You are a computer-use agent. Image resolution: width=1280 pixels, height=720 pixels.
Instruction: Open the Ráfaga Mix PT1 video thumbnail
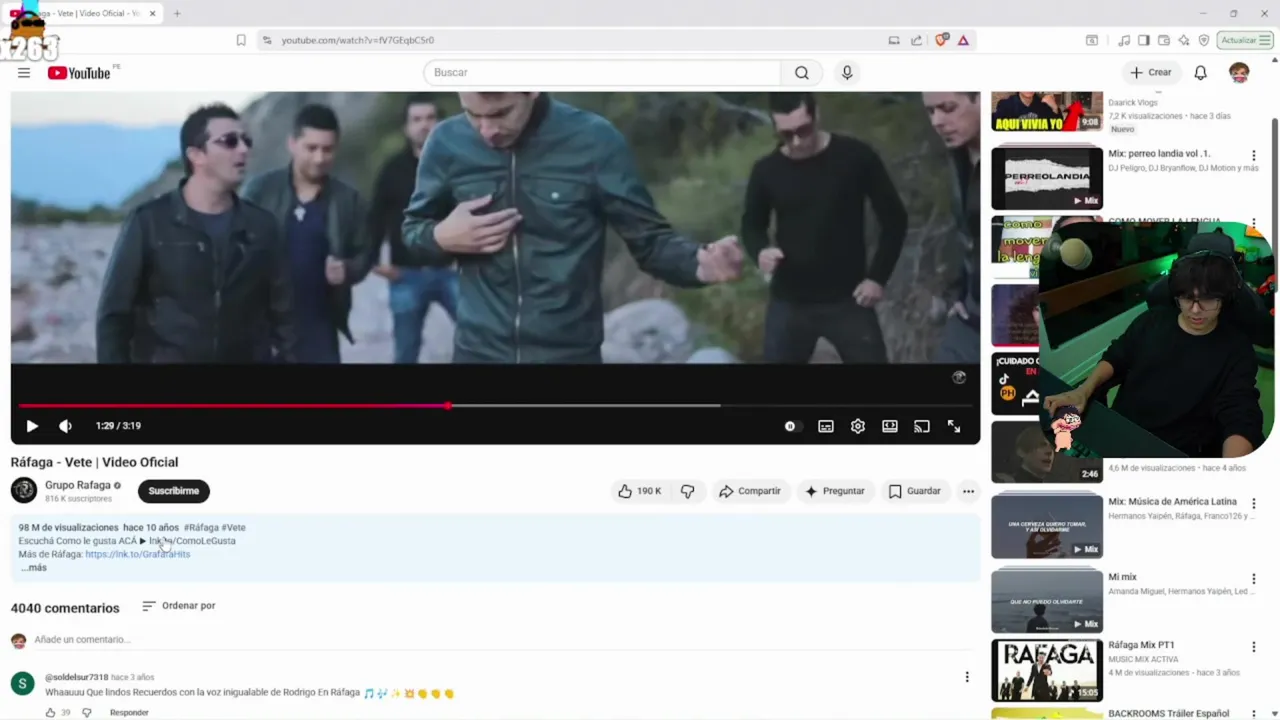(x=1047, y=670)
